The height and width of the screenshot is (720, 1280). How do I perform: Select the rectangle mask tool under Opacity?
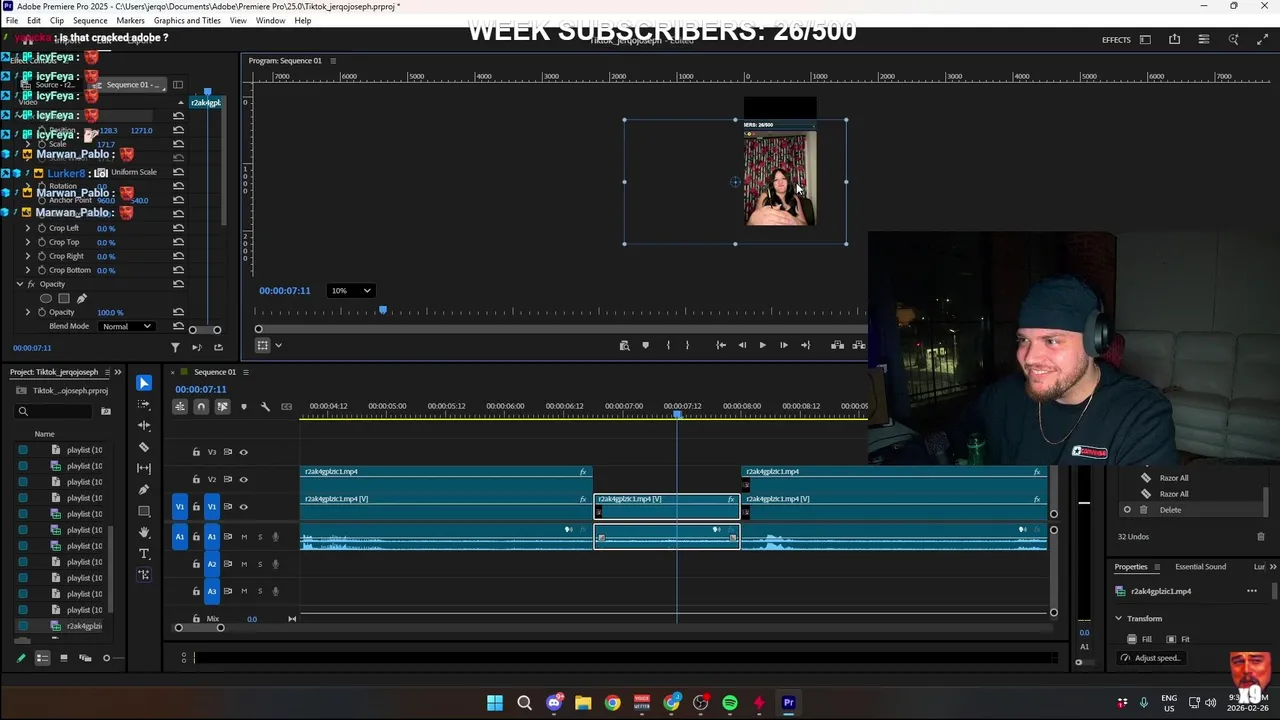pos(64,298)
